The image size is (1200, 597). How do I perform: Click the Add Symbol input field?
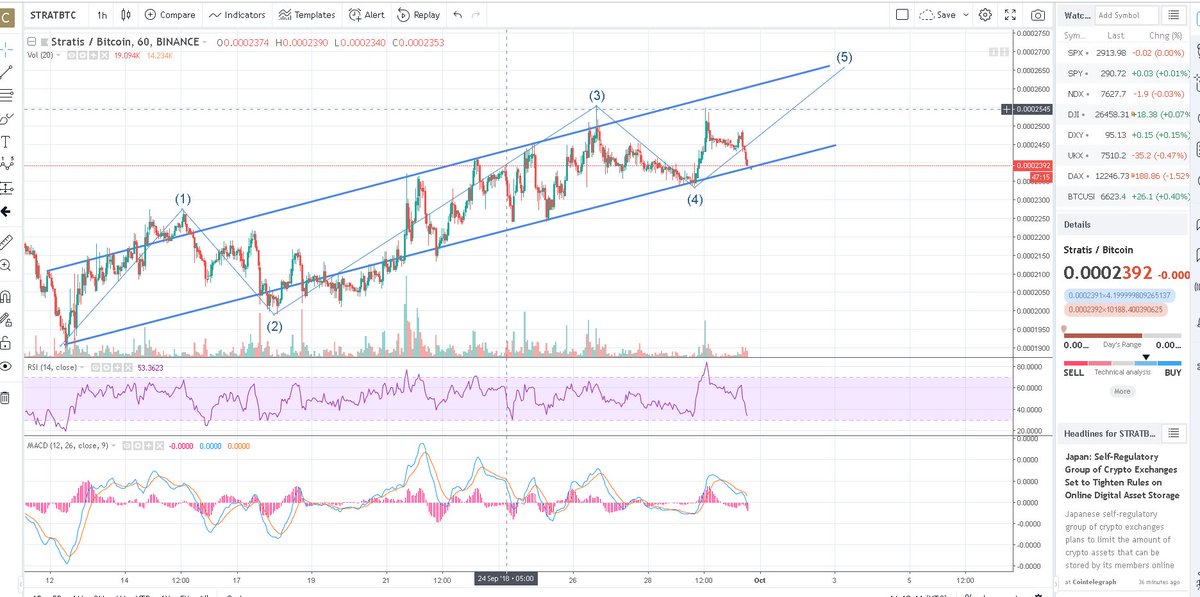coord(1127,15)
